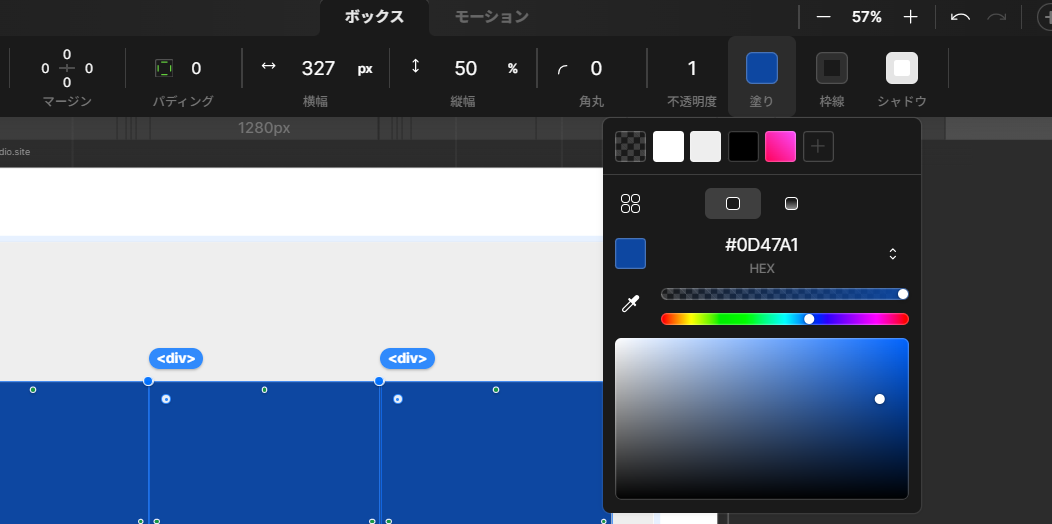
Task: Open the マージン margin control
Action: [x=67, y=68]
